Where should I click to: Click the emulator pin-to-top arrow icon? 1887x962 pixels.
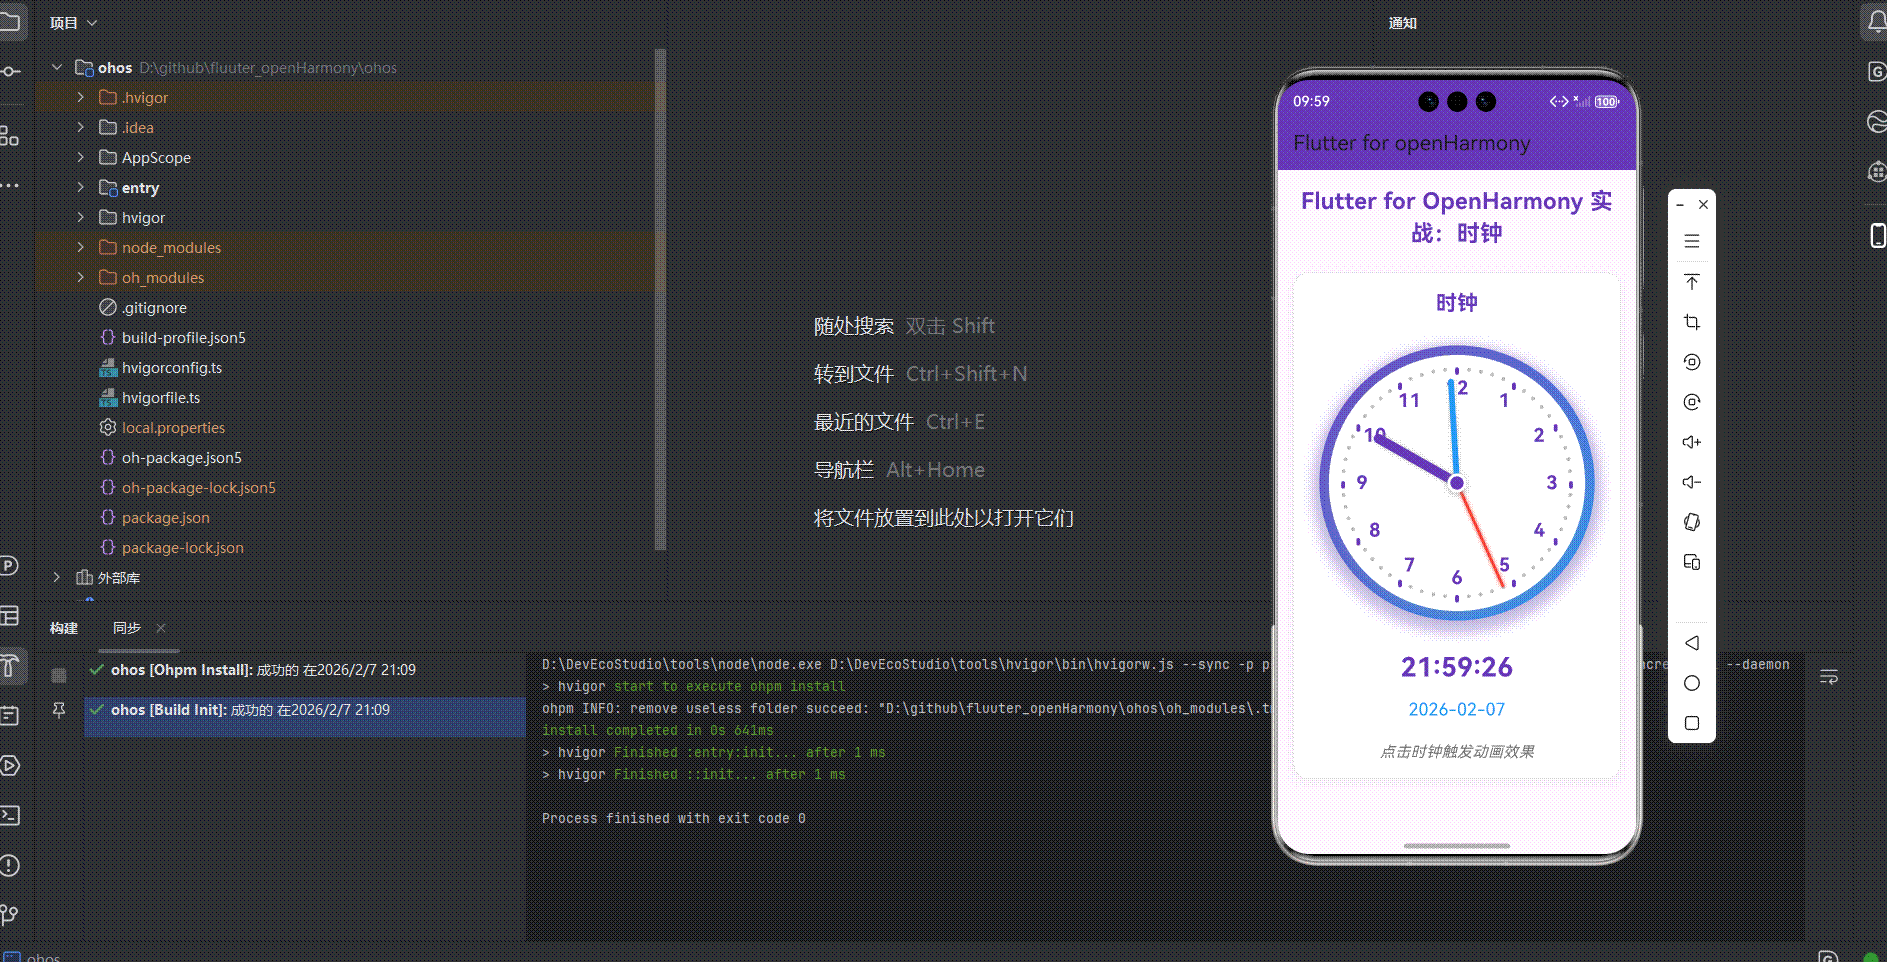coord(1692,282)
